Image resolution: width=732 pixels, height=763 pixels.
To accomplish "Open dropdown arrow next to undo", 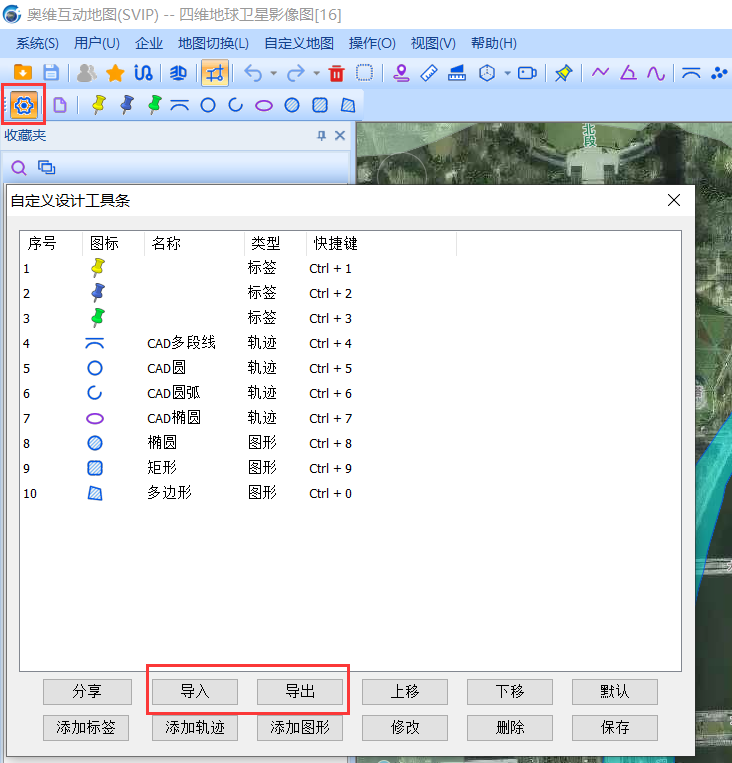I will (x=273, y=73).
